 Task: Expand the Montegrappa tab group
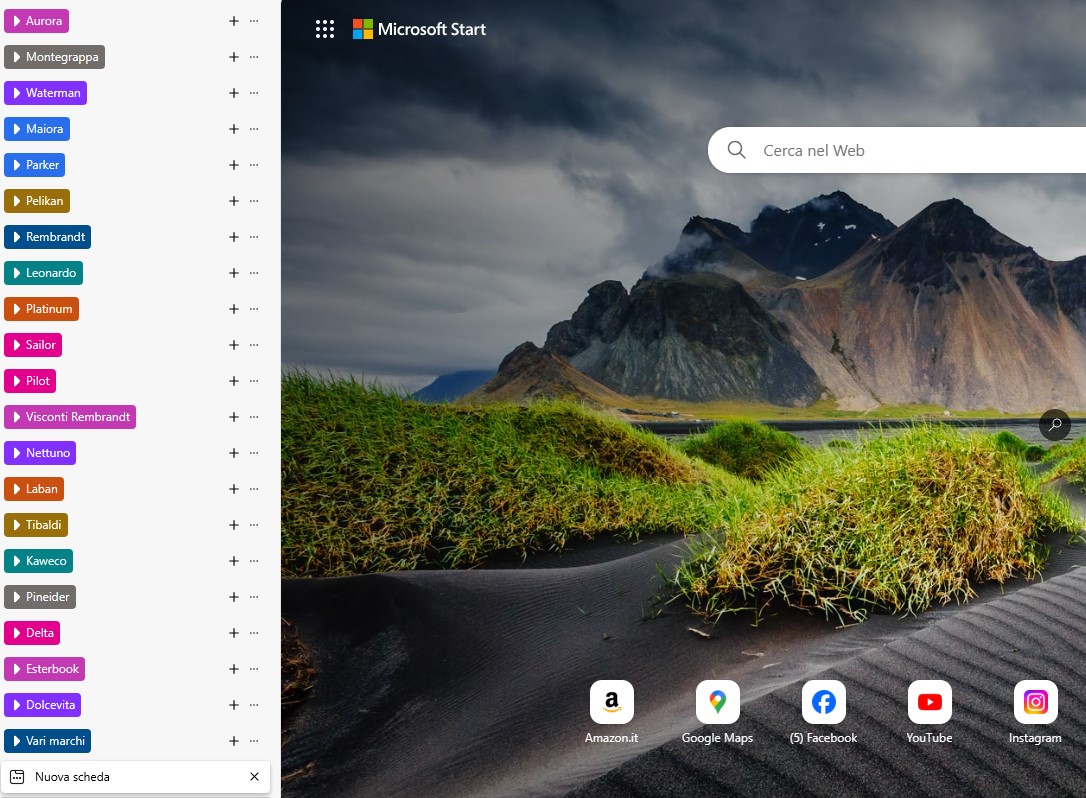[55, 57]
